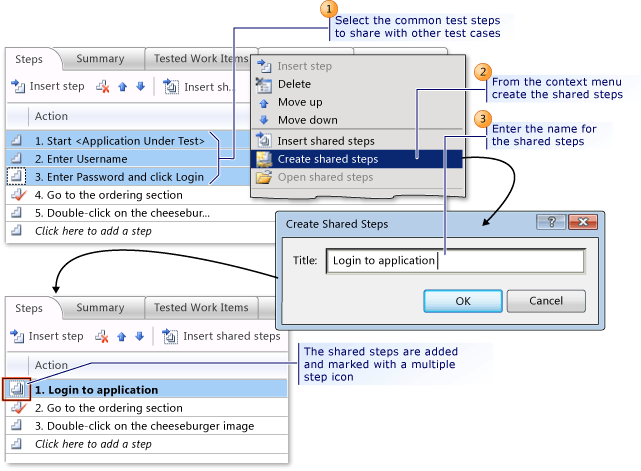The width and height of the screenshot is (641, 471).
Task: Select Delete in the context menu
Action: point(294,85)
